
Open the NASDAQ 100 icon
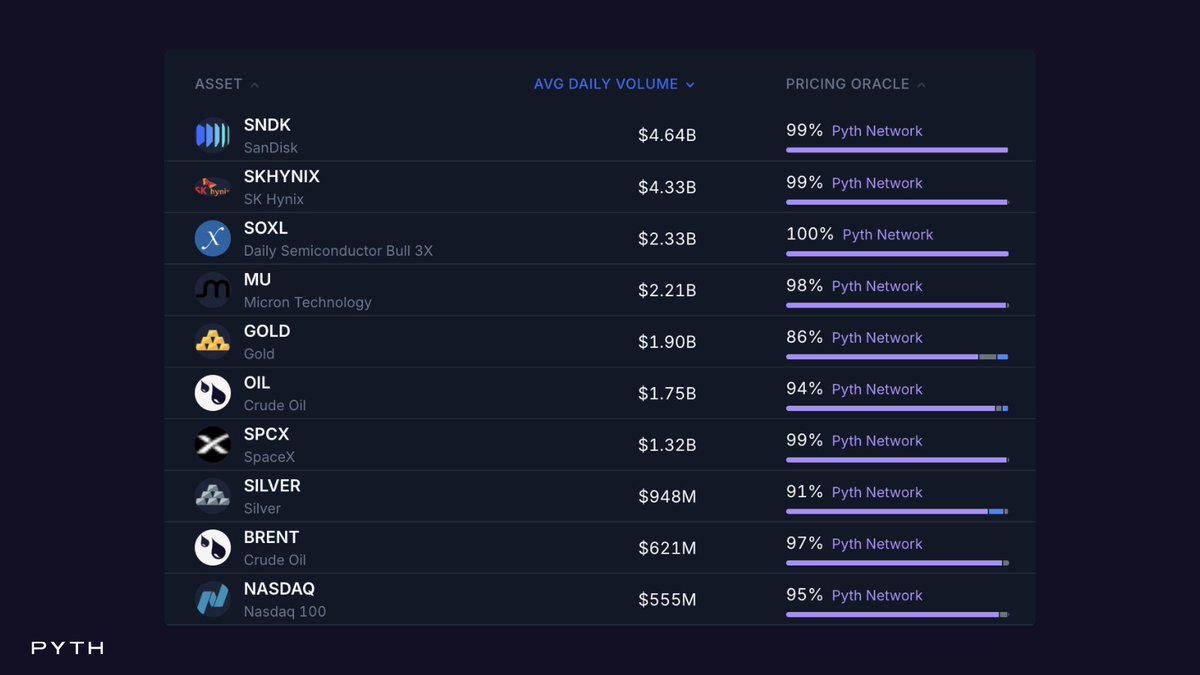click(x=212, y=599)
